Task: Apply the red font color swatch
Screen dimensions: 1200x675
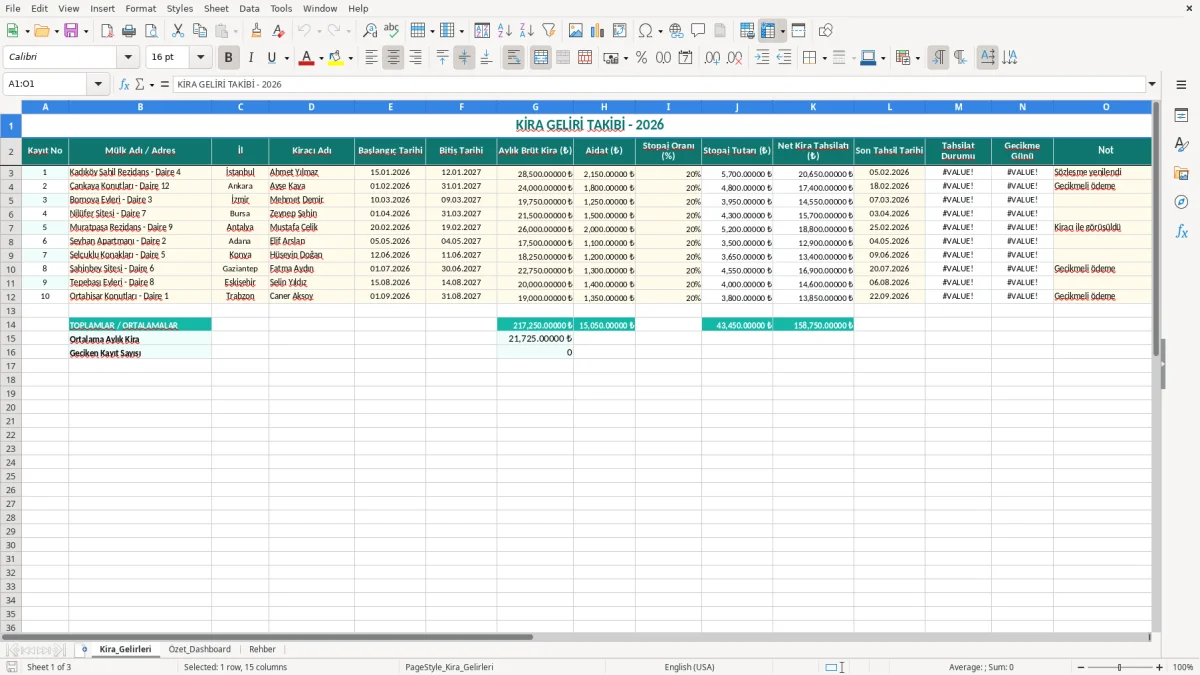Action: pos(306,58)
